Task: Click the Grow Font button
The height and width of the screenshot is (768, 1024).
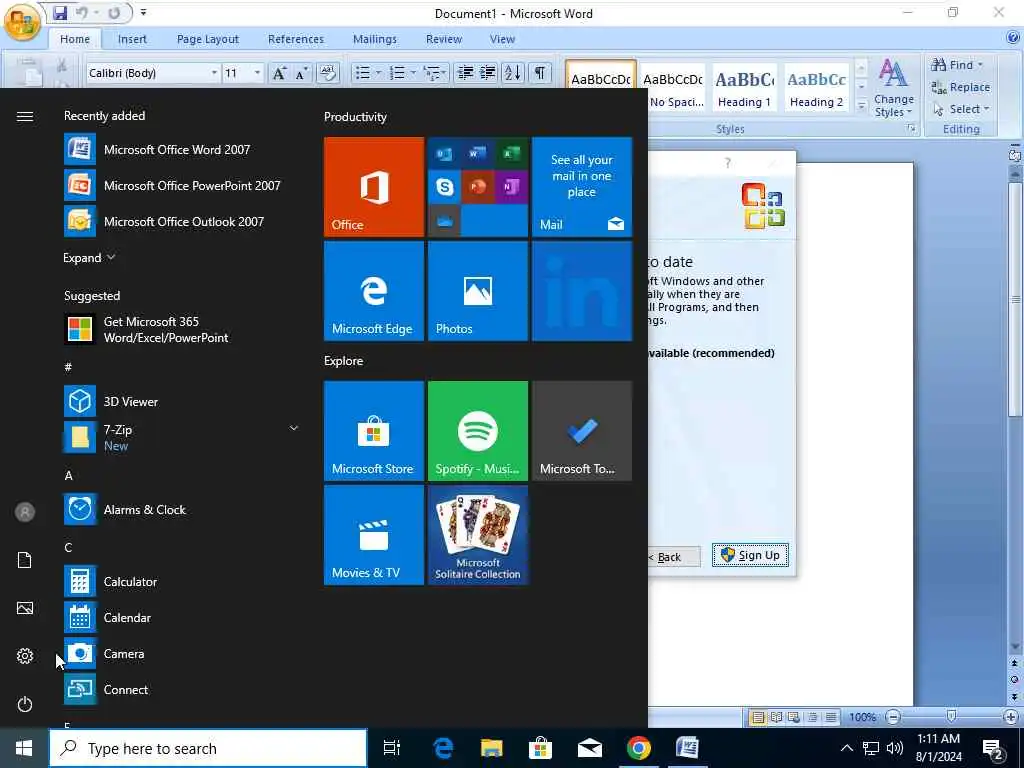Action: tap(279, 73)
